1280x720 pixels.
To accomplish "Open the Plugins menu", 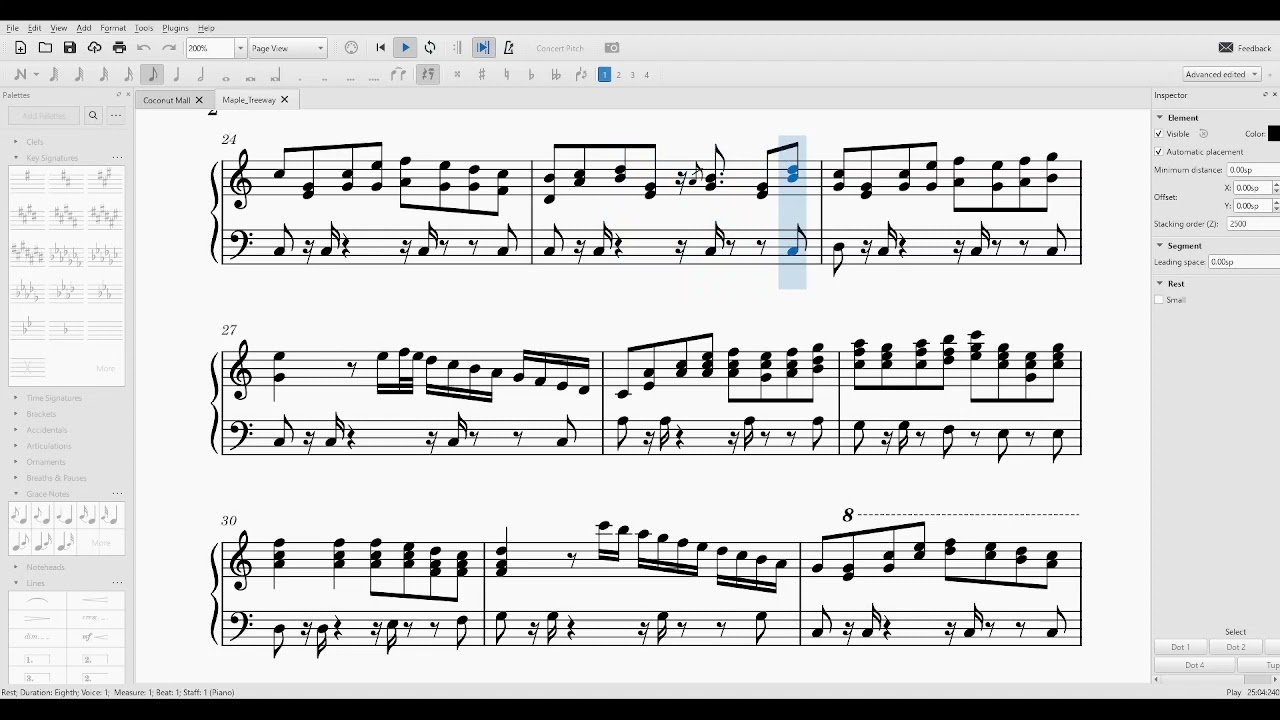I will [175, 28].
